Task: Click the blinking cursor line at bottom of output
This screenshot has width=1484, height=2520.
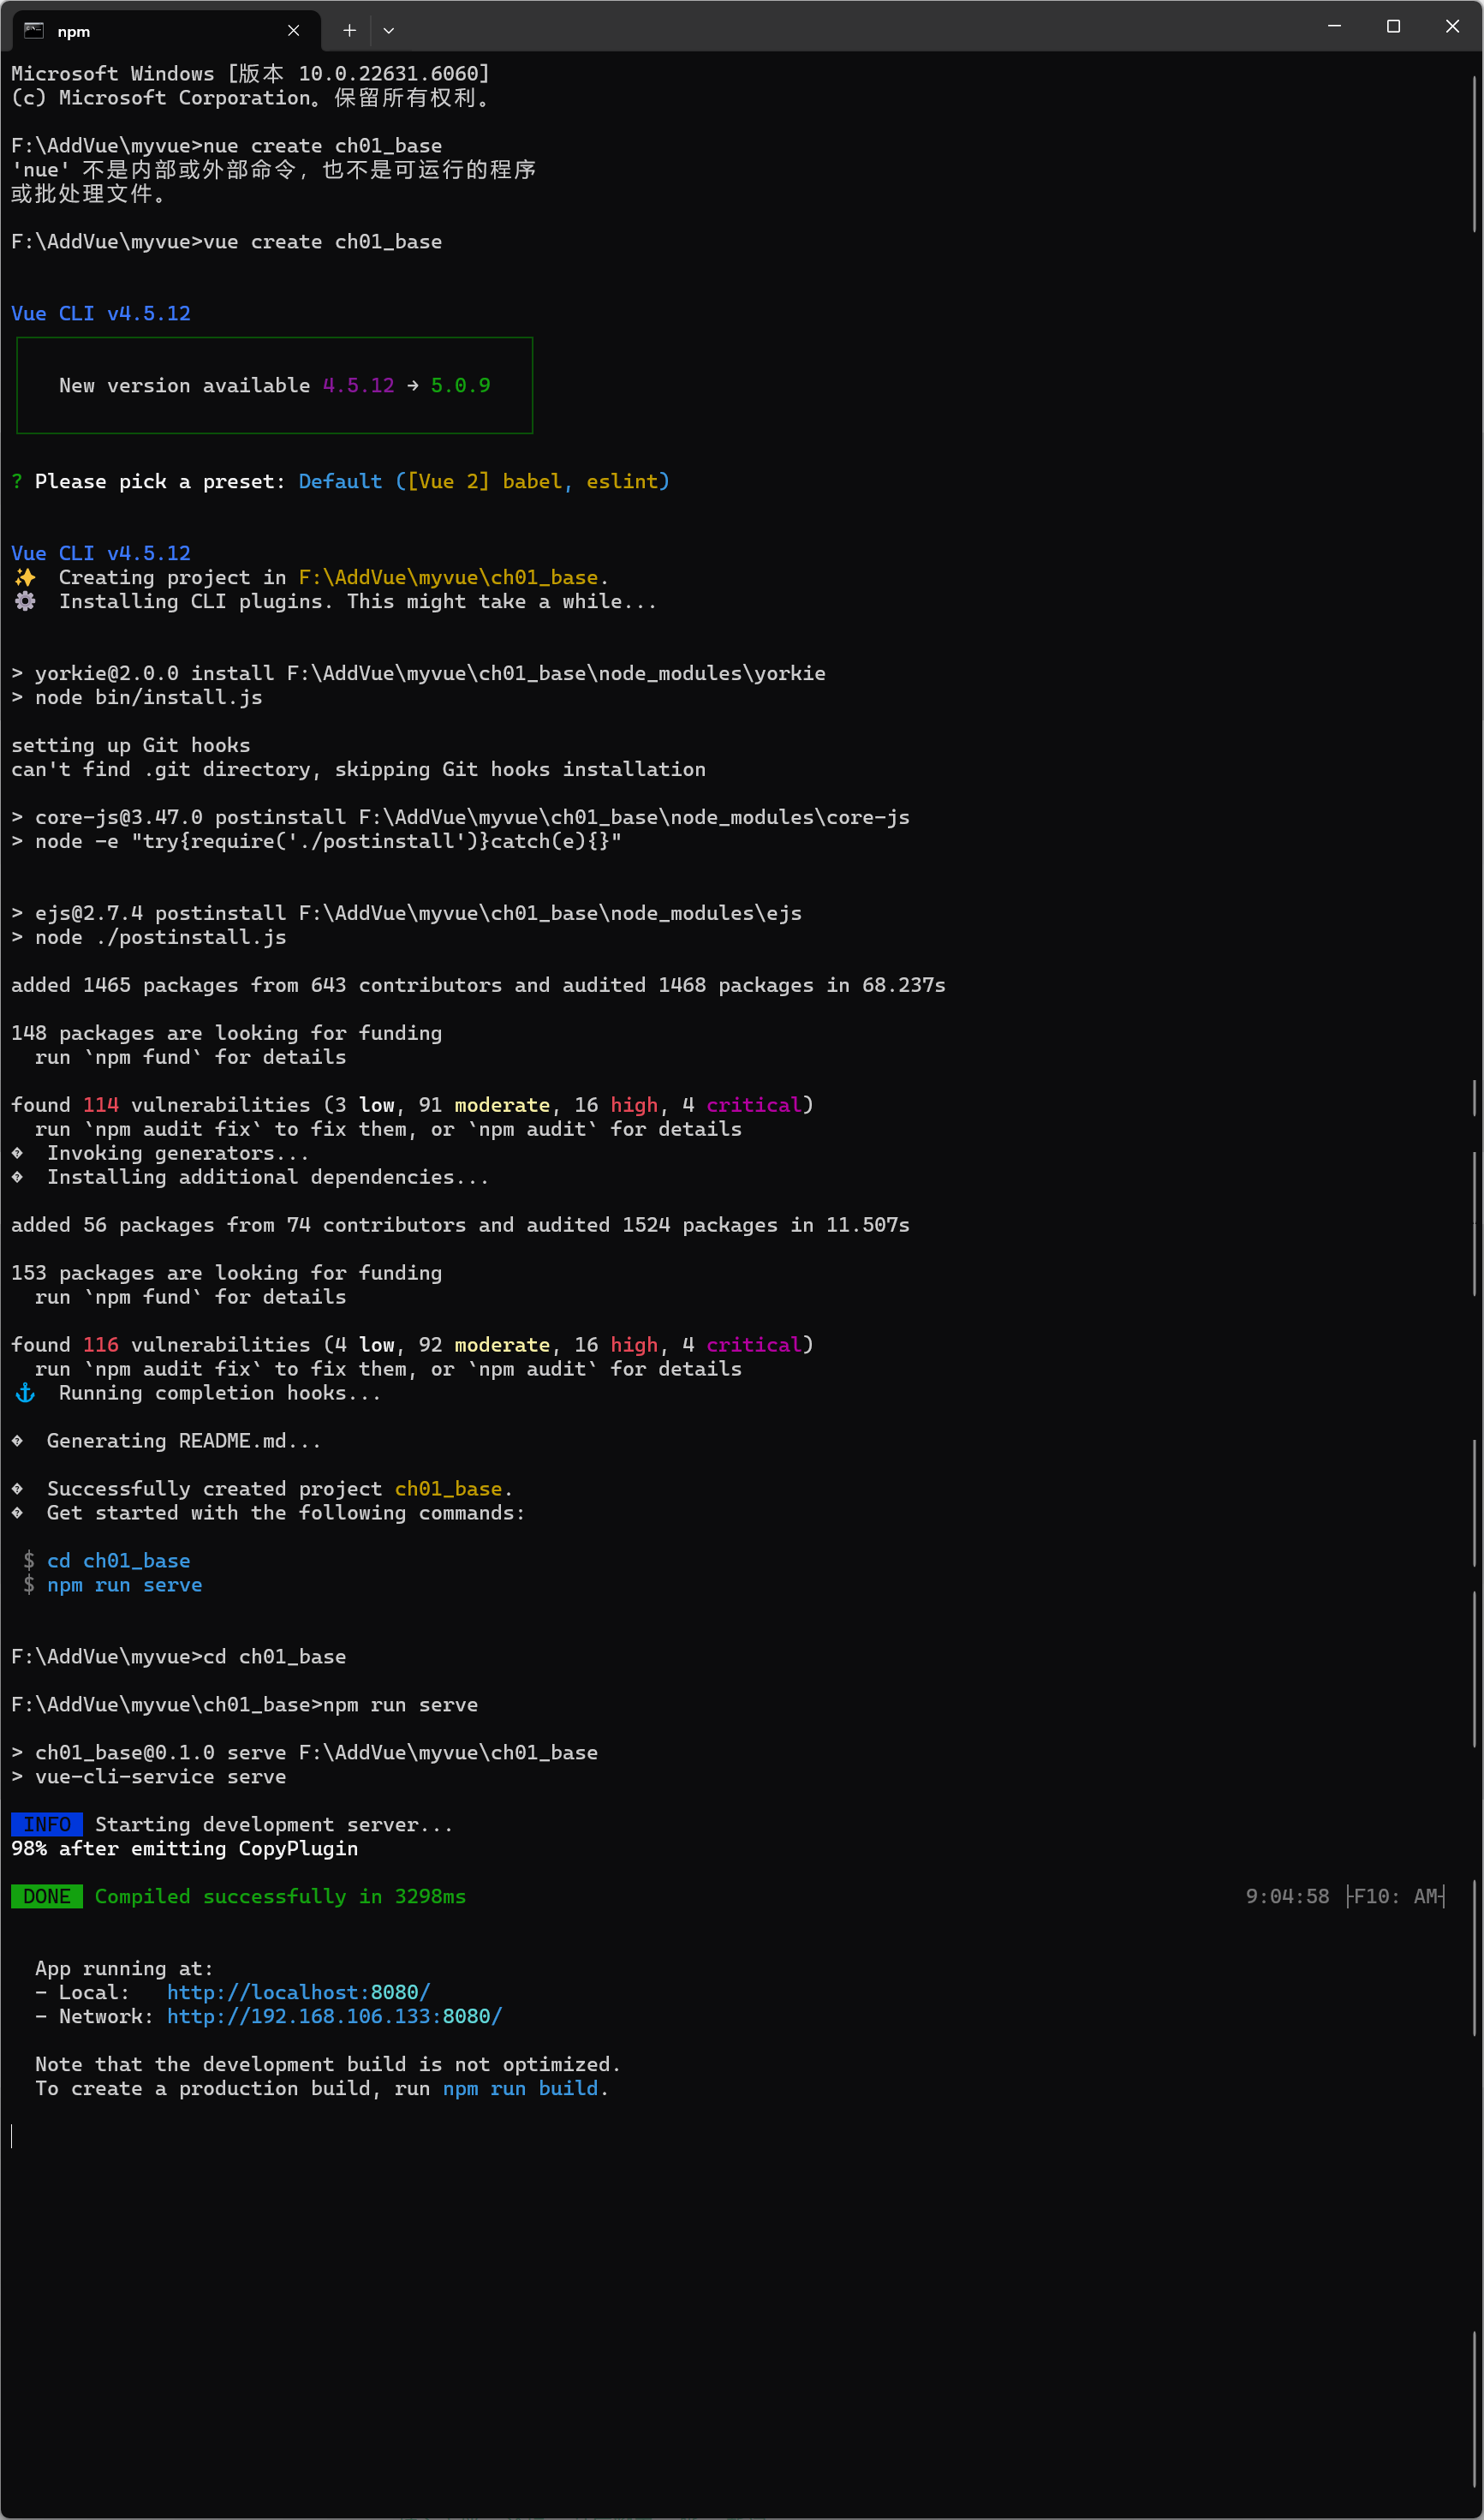Action: [x=12, y=2136]
